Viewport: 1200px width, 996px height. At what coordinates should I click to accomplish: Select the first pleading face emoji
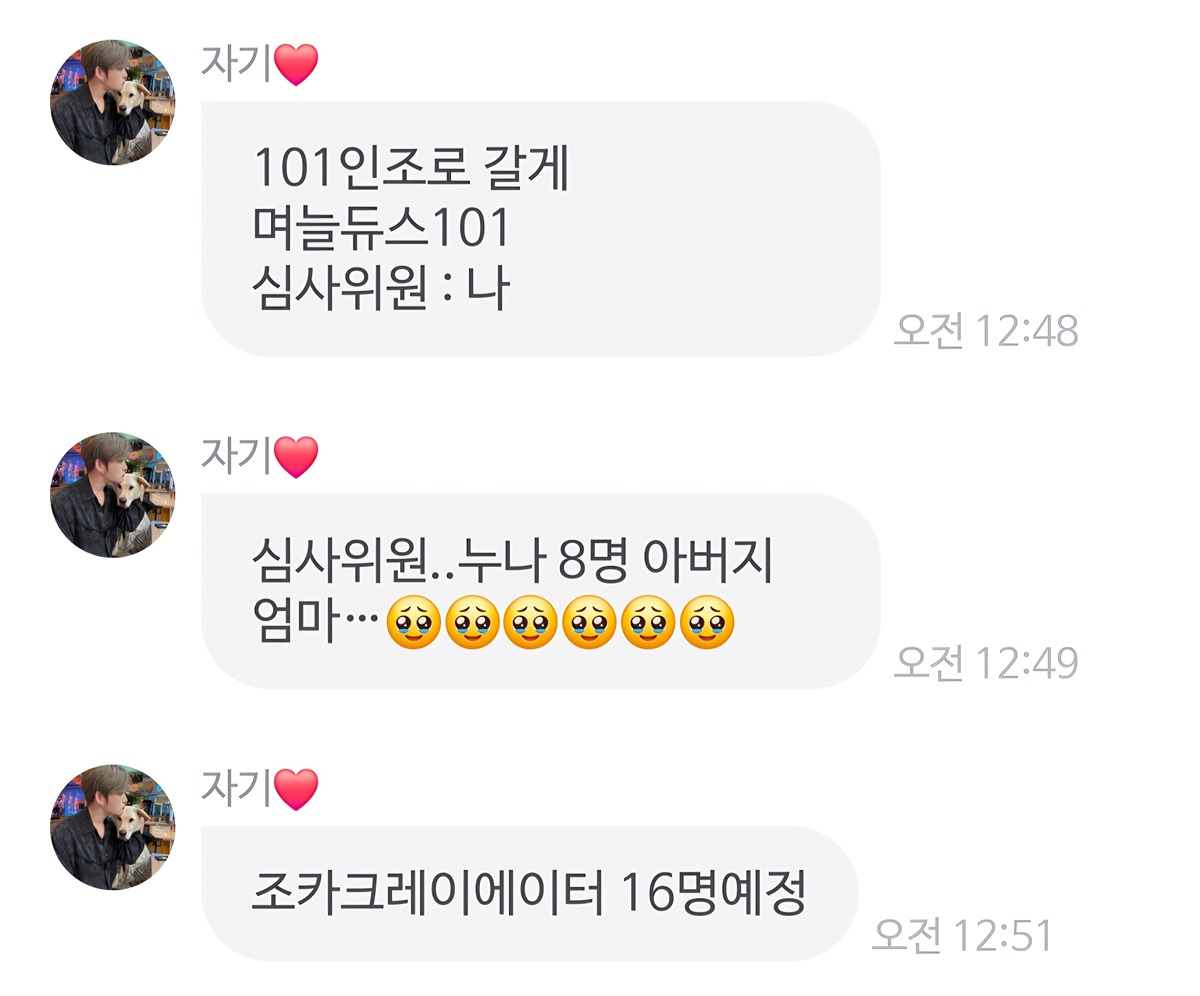point(413,623)
